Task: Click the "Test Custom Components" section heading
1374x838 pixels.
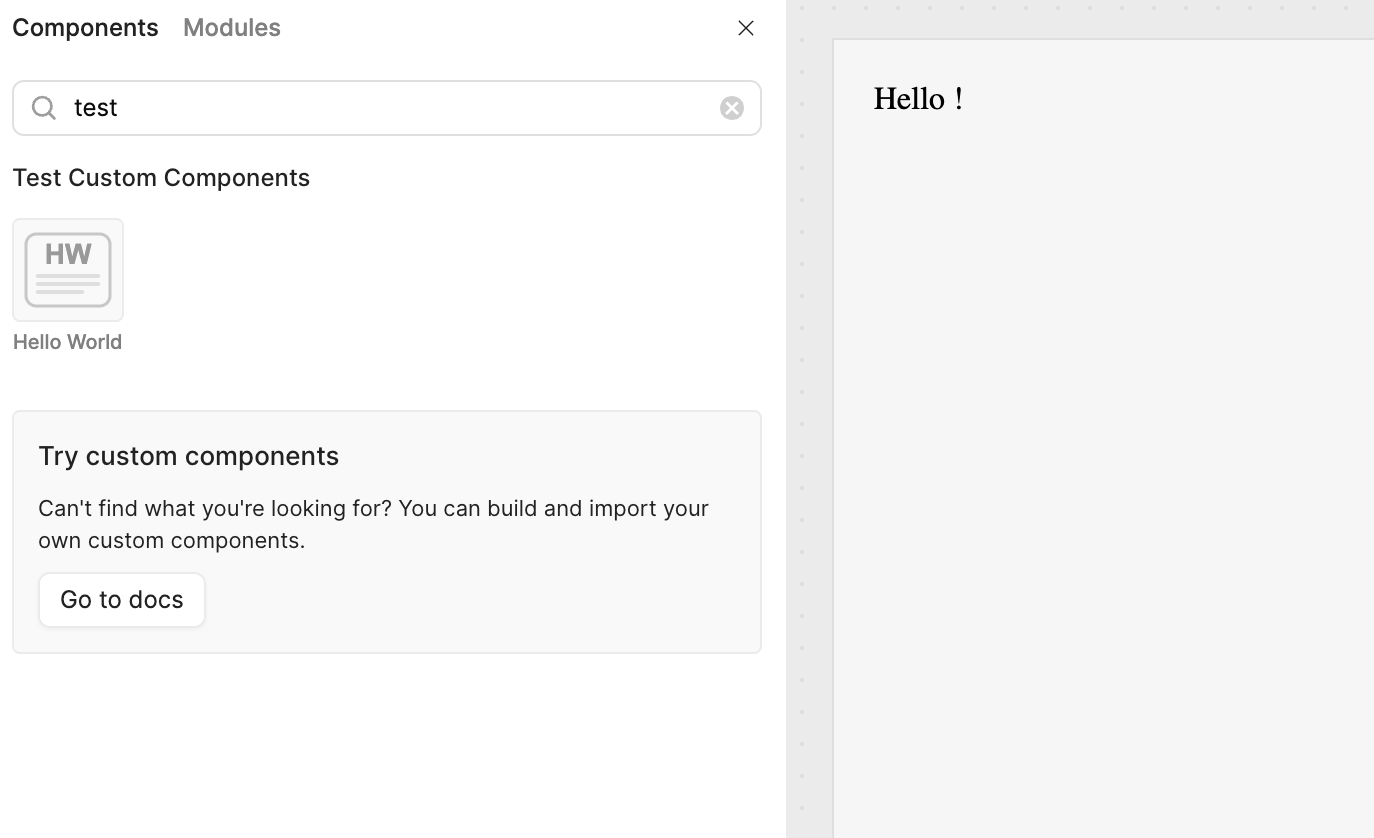Action: (x=161, y=178)
